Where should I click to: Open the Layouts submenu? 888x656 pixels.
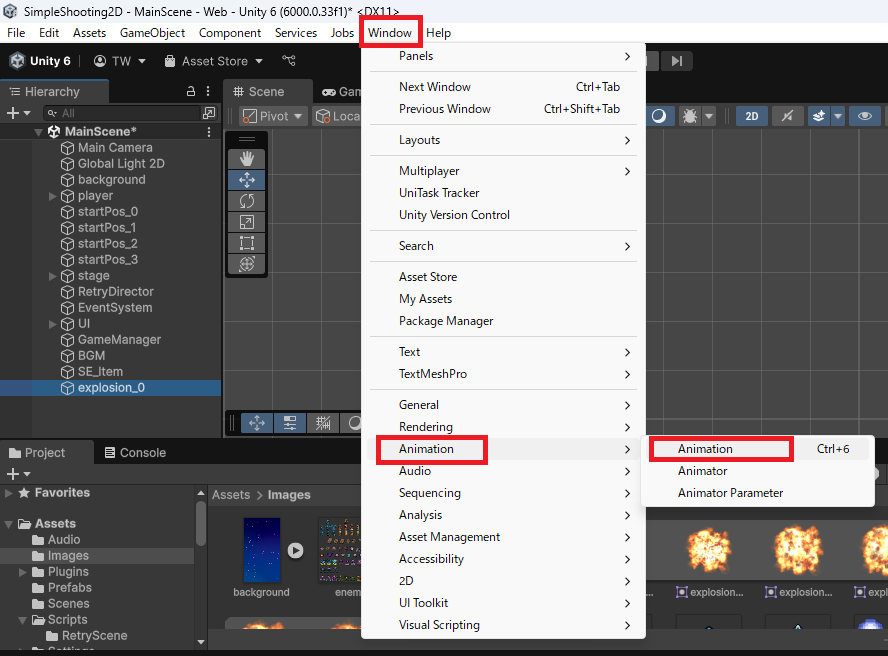tap(503, 140)
